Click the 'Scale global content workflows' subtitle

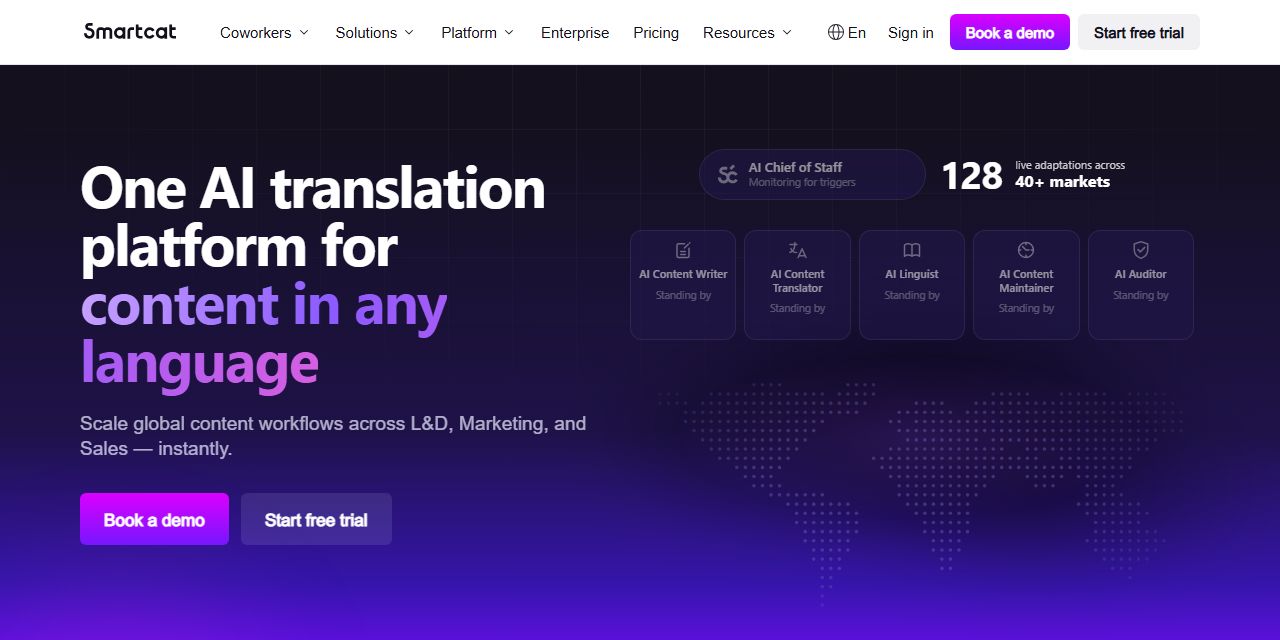point(333,436)
